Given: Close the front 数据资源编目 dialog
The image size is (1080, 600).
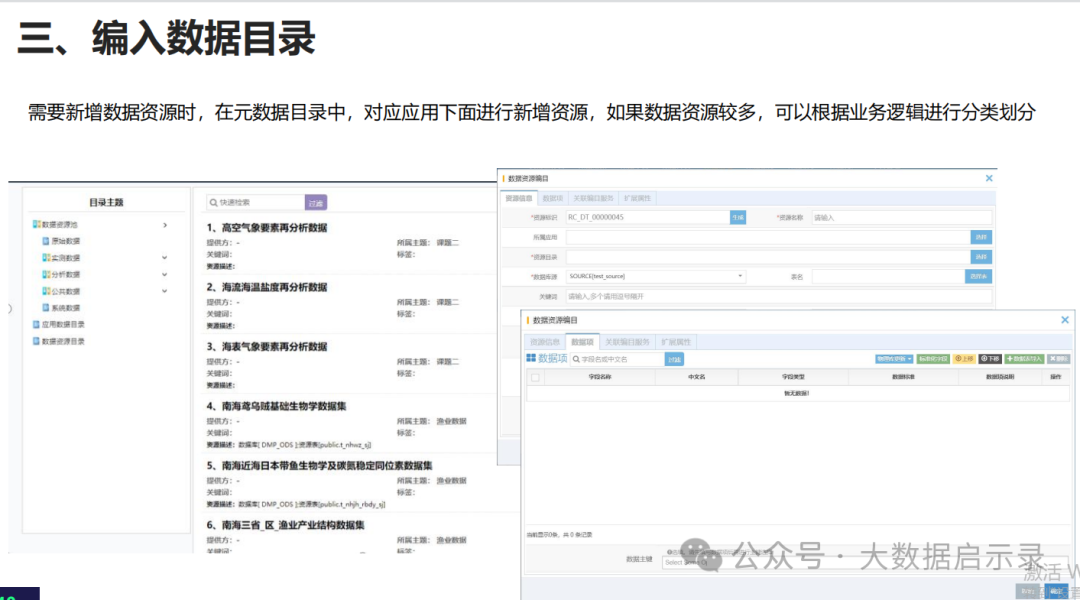Looking at the screenshot, I should pos(1065,320).
